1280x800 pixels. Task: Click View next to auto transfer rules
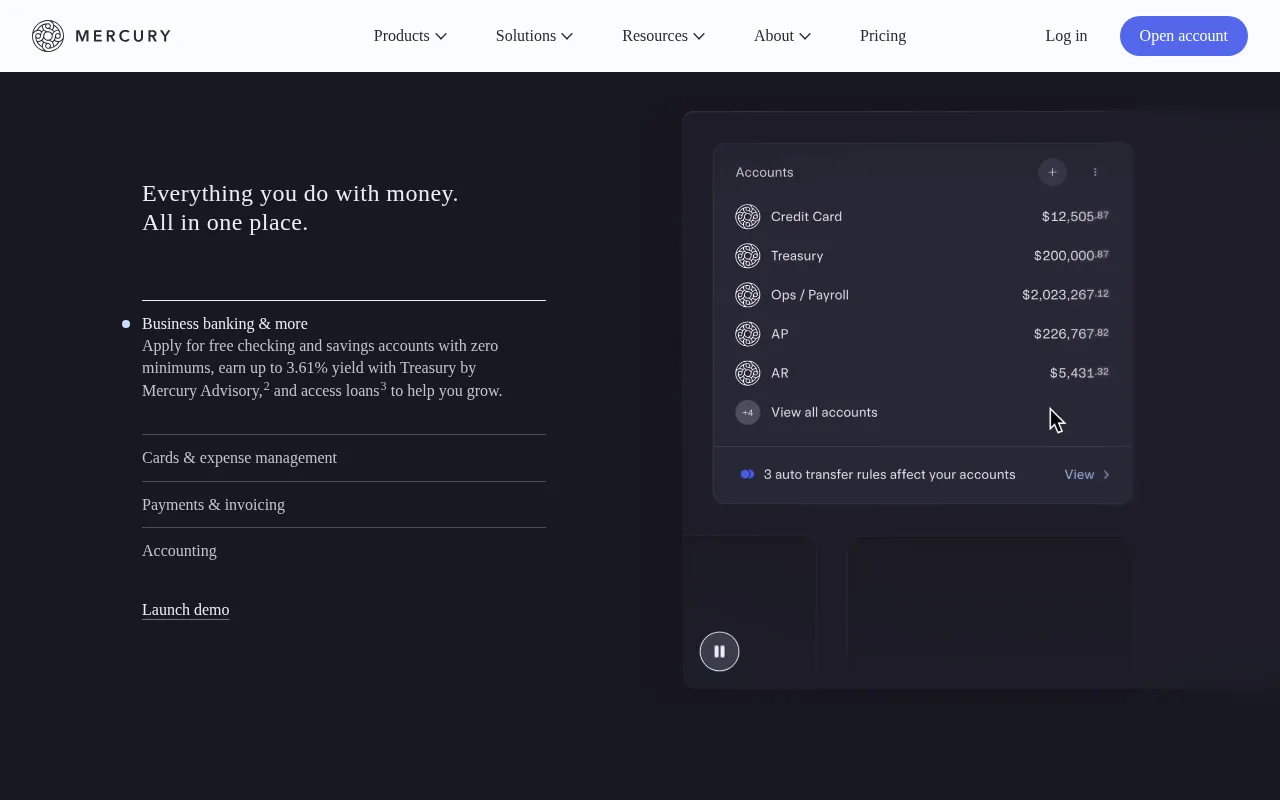coord(1079,475)
